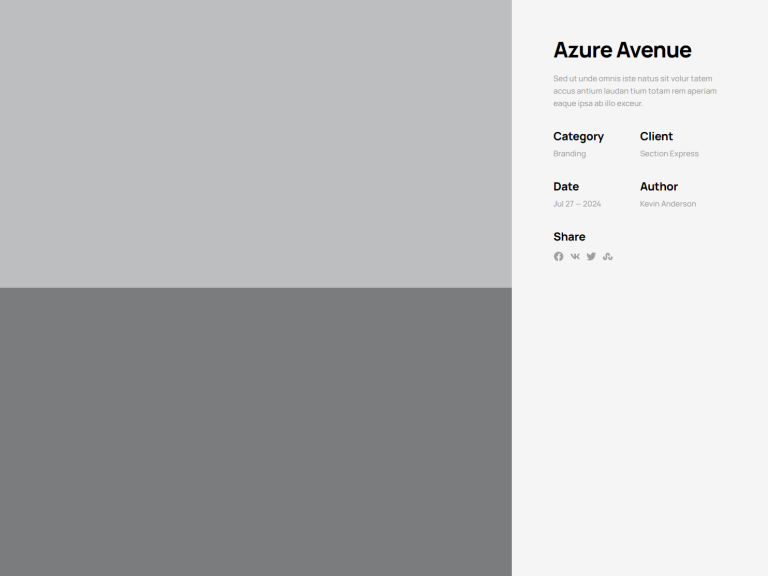Click description line starting "eaque ipsa"

tap(597, 103)
